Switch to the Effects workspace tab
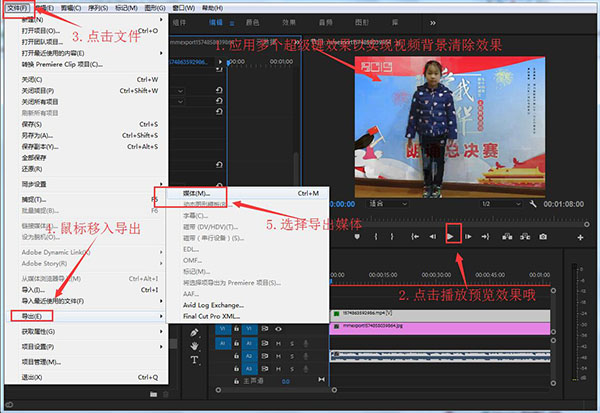Viewport: 600px width, 413px height. 289,23
